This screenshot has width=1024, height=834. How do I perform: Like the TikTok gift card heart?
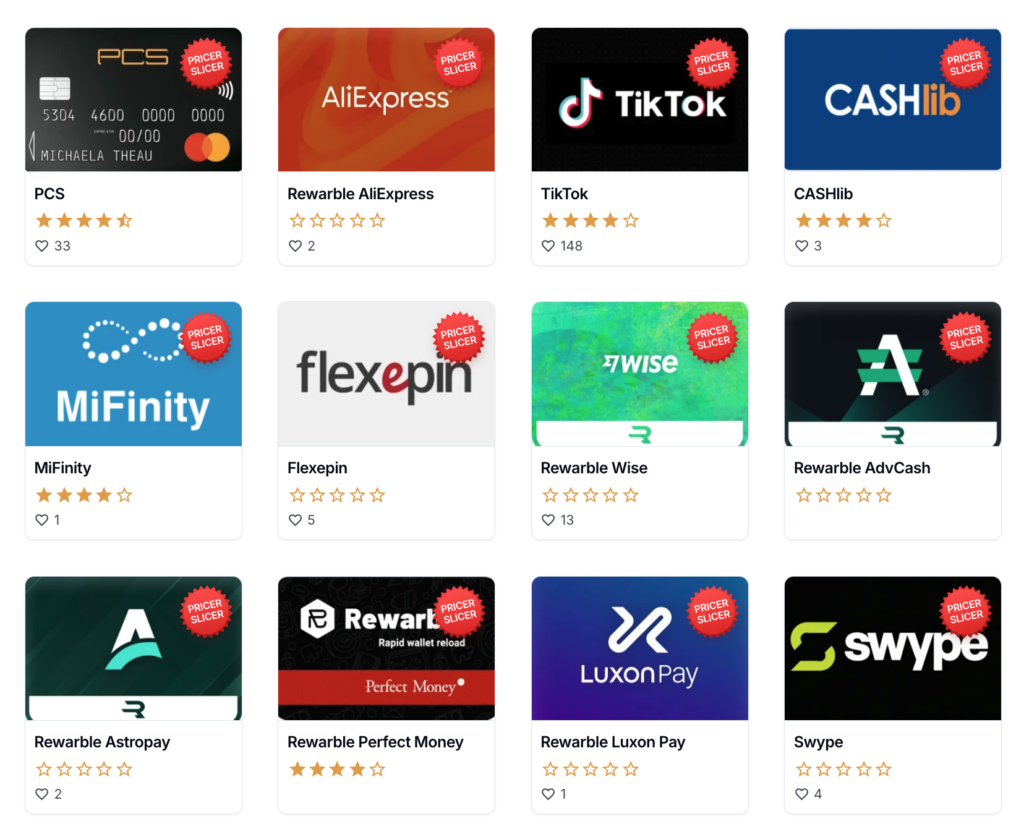[x=549, y=246]
